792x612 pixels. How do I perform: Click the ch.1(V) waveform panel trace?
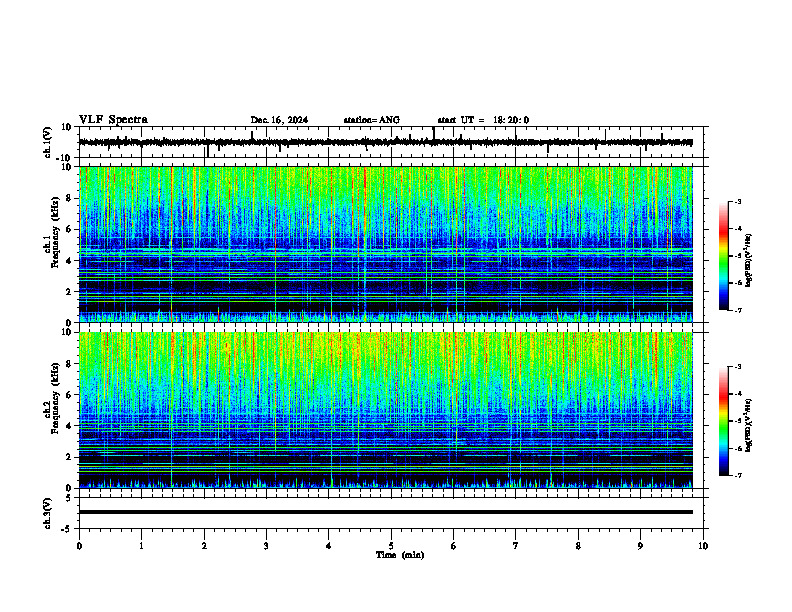386,142
